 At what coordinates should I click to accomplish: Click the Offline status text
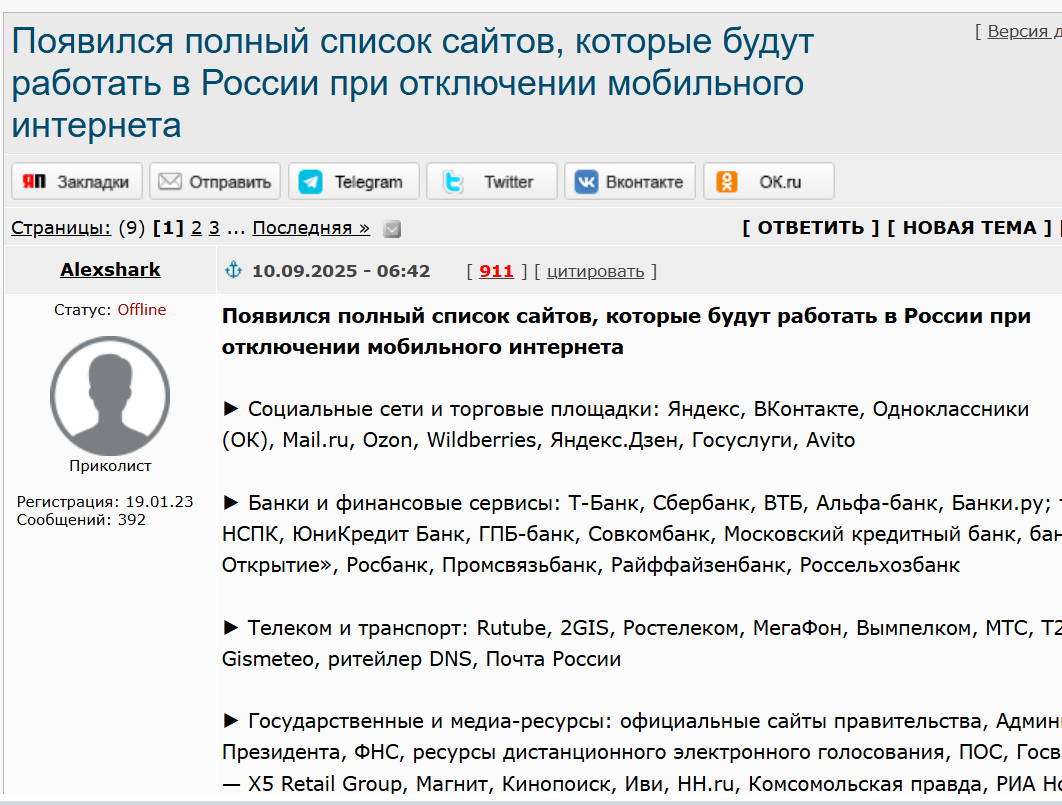tap(142, 309)
